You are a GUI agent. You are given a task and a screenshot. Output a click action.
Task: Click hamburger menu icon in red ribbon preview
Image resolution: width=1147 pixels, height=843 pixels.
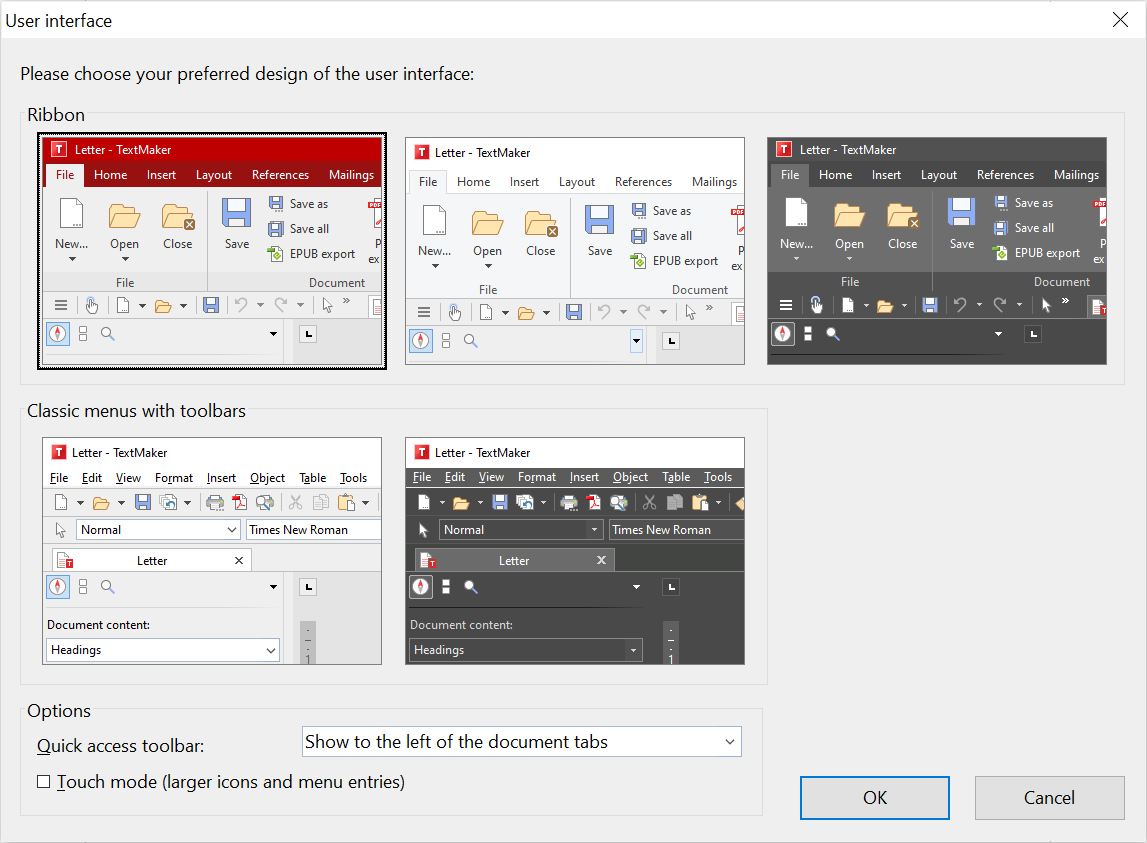[61, 305]
